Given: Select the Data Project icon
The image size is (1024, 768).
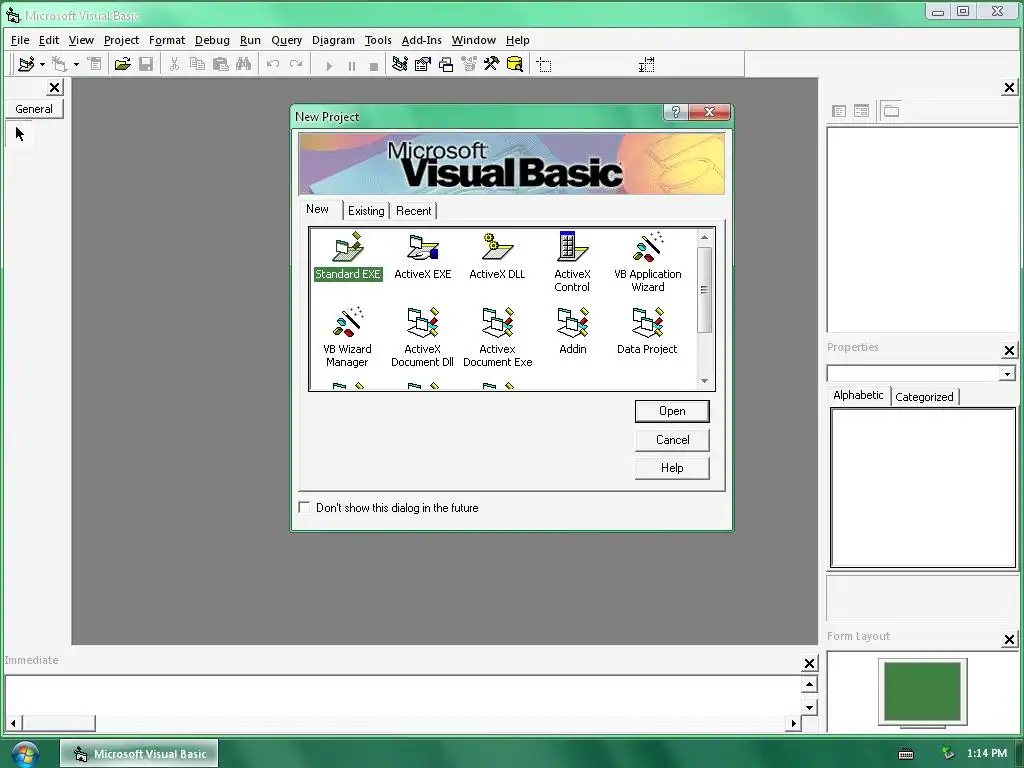Looking at the screenshot, I should coord(647,331).
